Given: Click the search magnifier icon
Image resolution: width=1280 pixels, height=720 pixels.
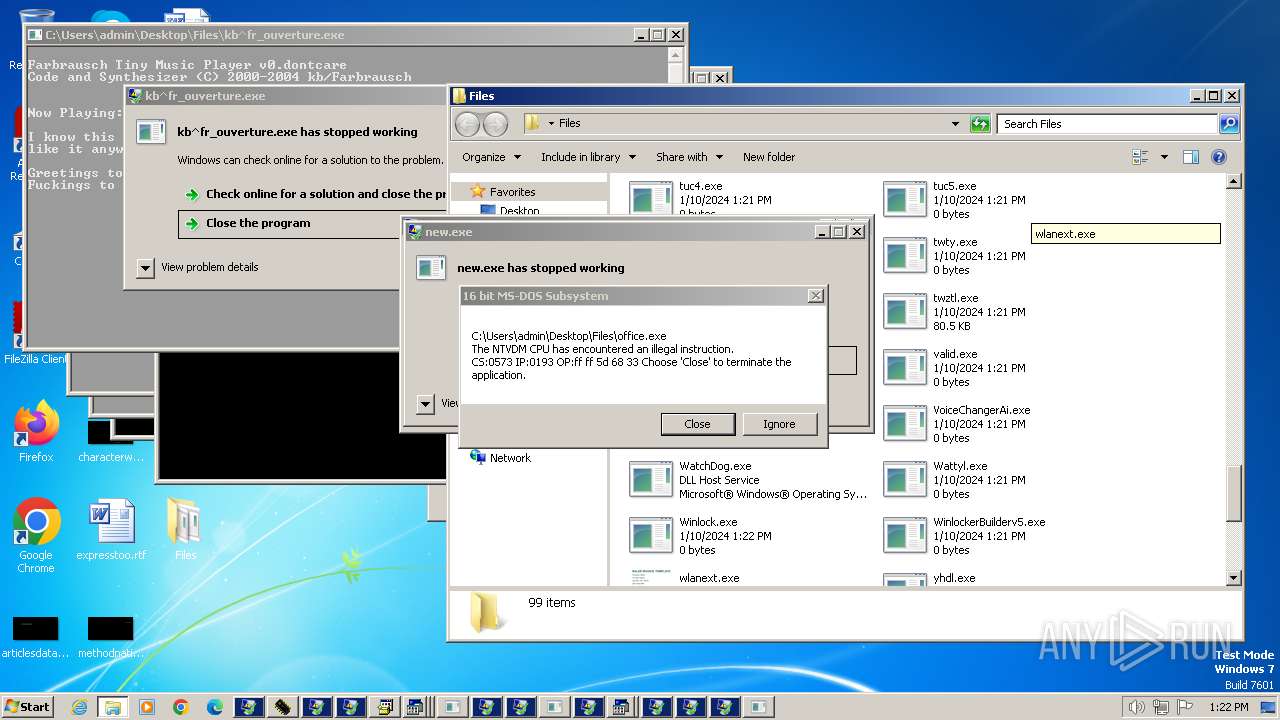Looking at the screenshot, I should 1229,124.
